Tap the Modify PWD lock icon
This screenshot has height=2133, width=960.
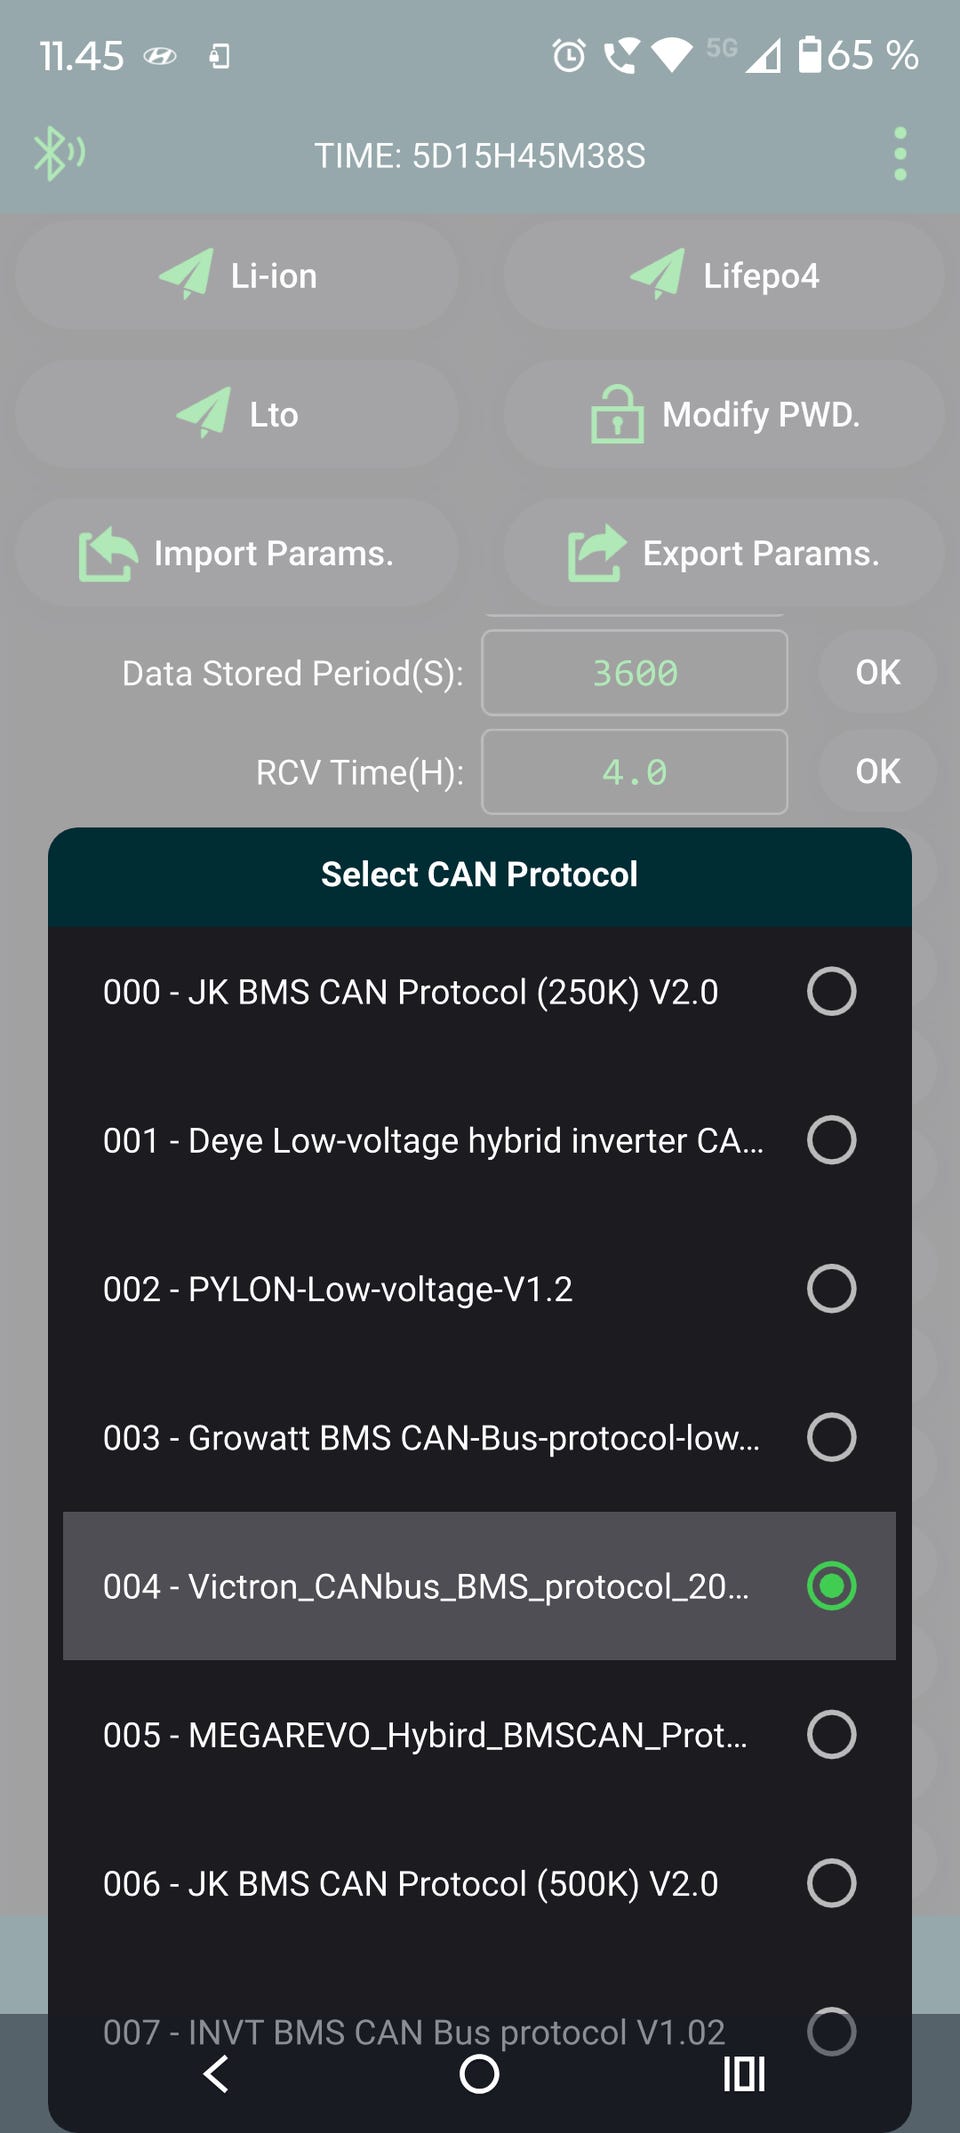pos(617,414)
